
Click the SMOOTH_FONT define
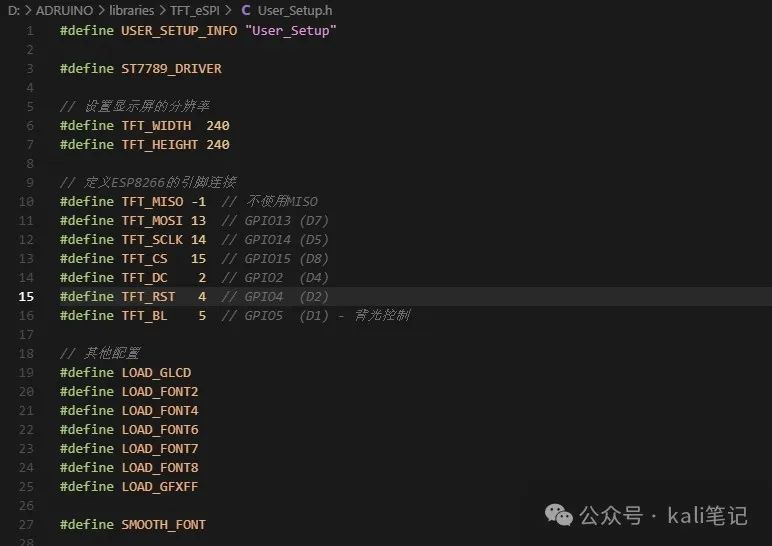coord(163,525)
